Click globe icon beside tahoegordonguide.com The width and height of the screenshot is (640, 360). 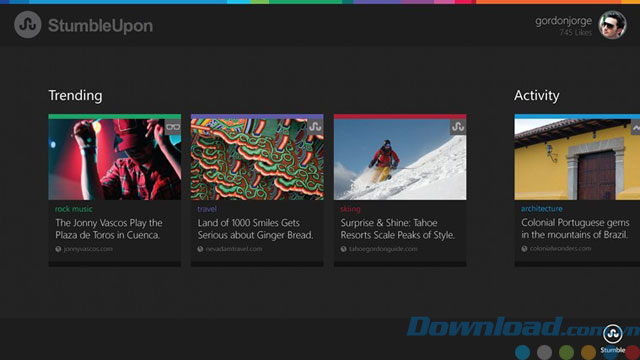tap(343, 249)
